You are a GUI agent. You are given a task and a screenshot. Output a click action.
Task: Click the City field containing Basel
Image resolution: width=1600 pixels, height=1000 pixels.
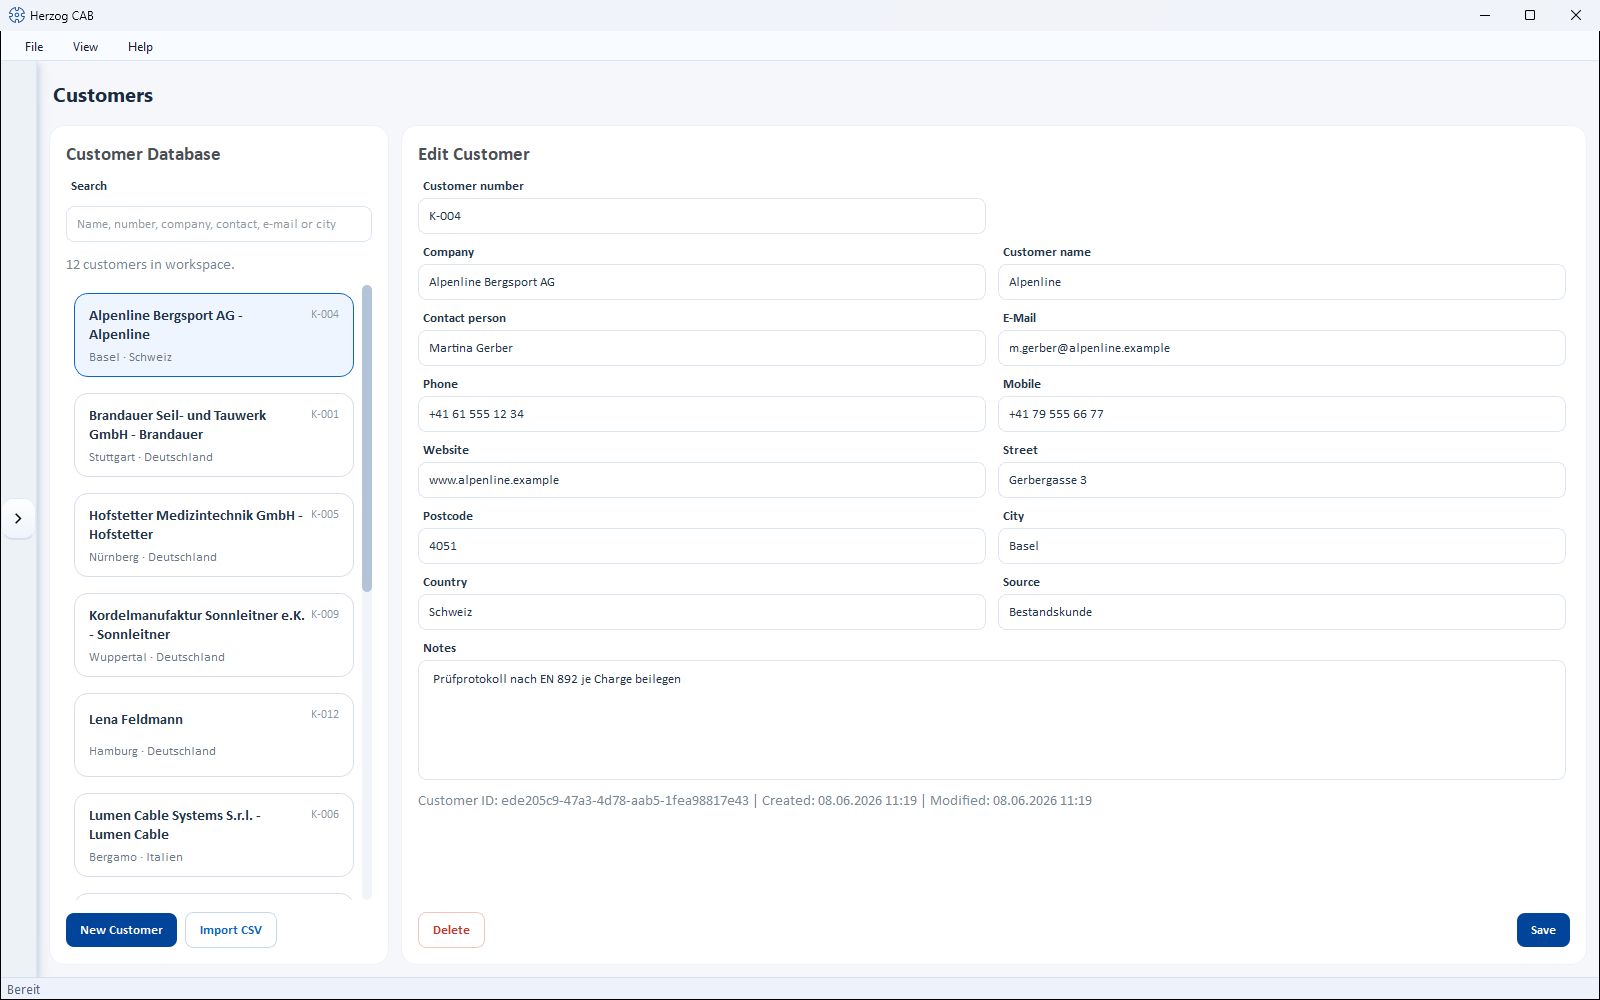click(1282, 546)
